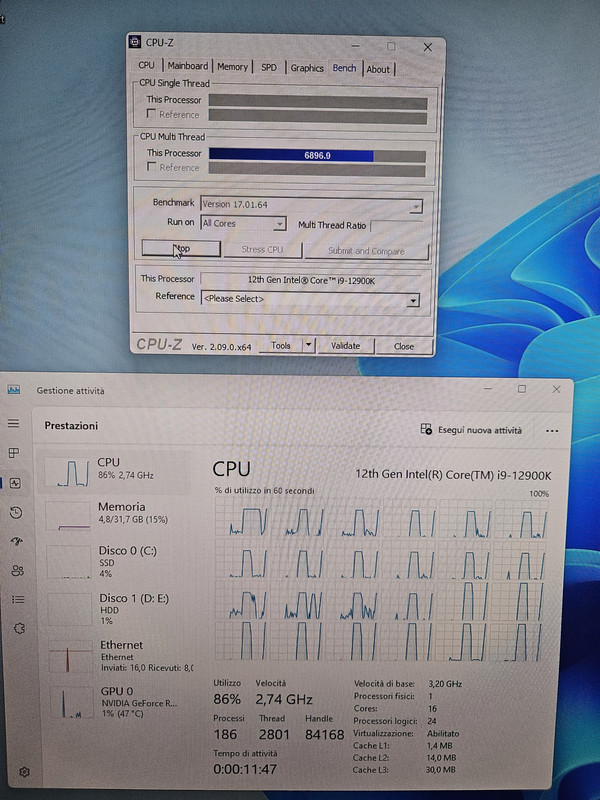Open Task Manager settings gear icon
Image resolution: width=600 pixels, height=800 pixels.
24,772
